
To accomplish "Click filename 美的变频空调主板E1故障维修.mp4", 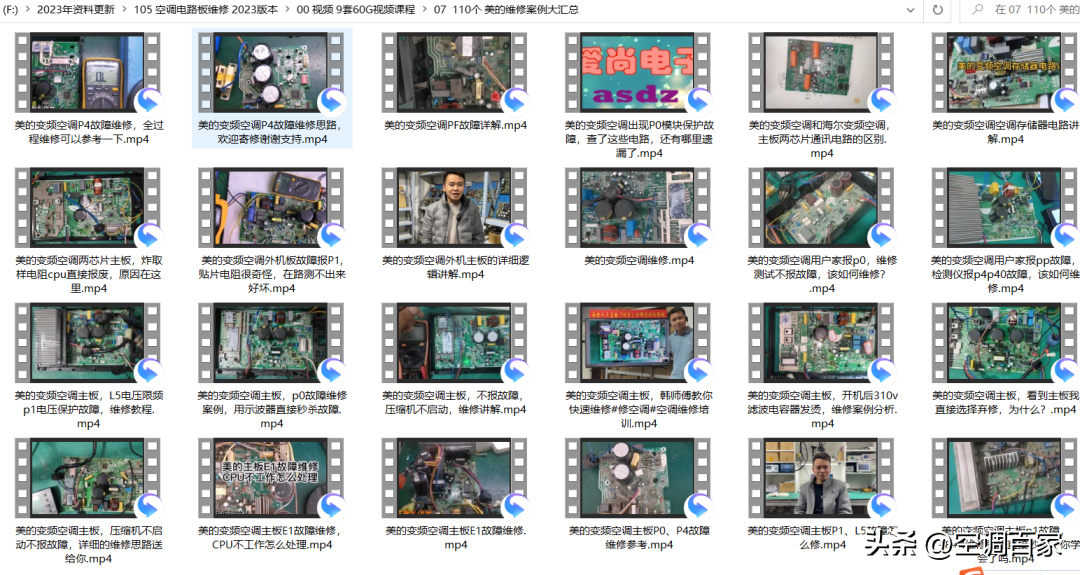I will tap(455, 538).
